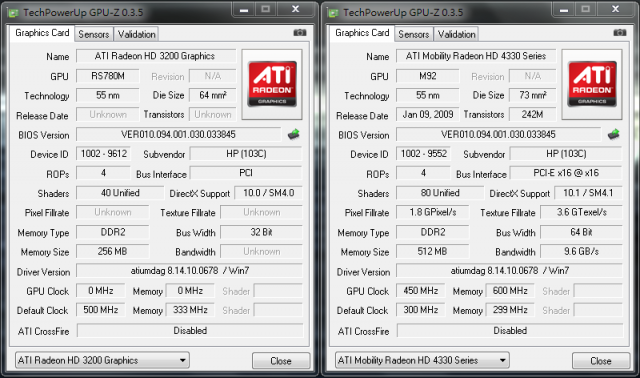Open the Validation tab in the right window
This screenshot has height=378, width=640.
pos(456,34)
